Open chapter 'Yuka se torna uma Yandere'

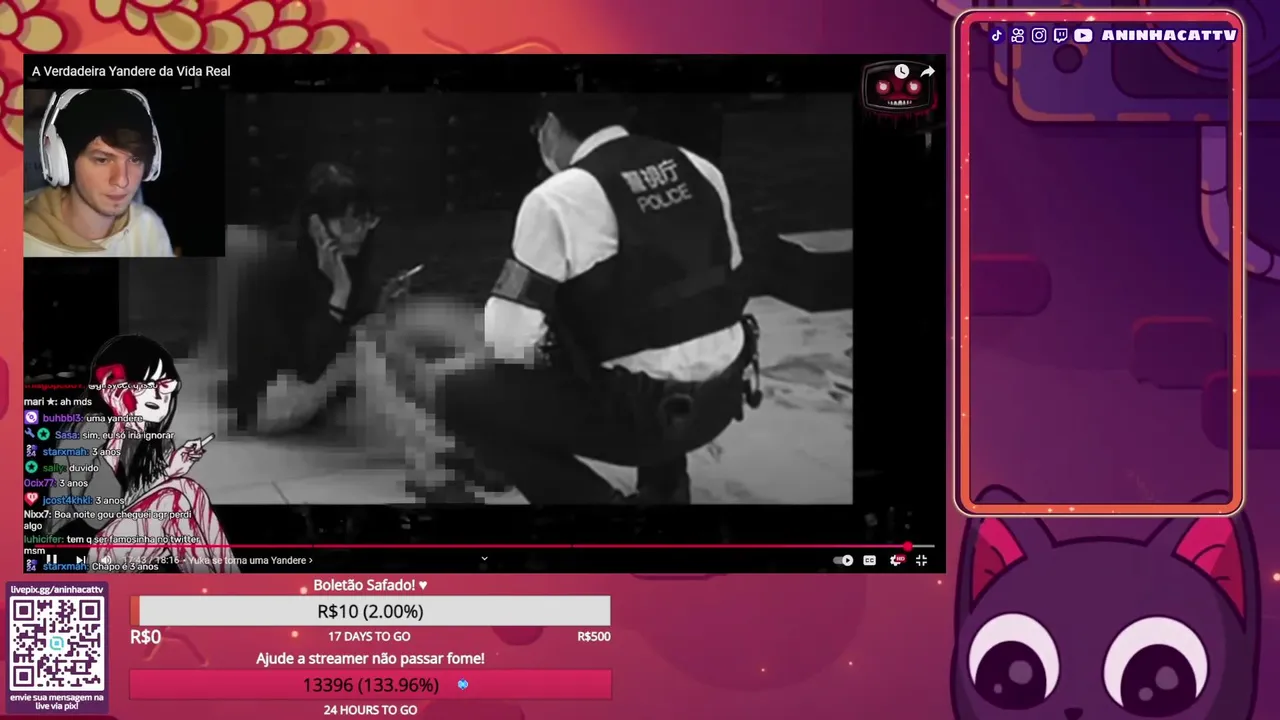click(250, 561)
